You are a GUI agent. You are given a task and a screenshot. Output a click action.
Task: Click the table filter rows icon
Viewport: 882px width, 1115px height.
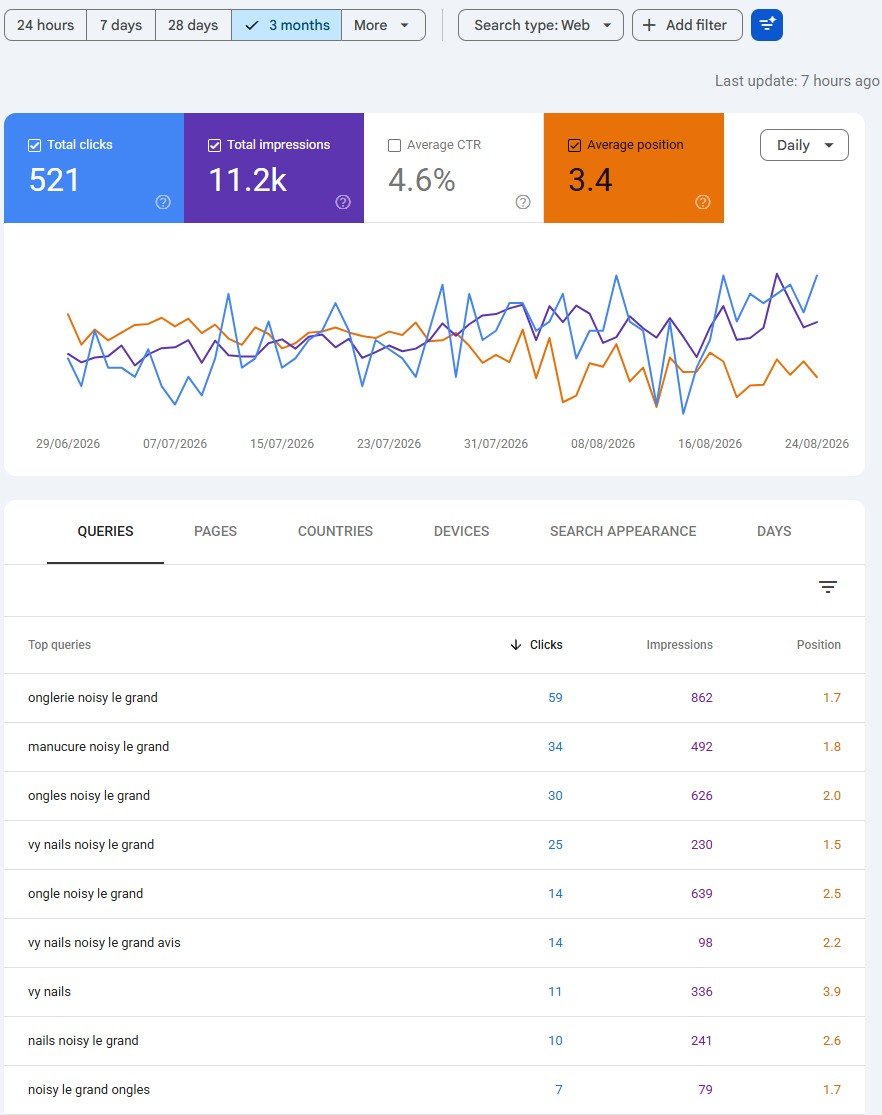point(827,587)
